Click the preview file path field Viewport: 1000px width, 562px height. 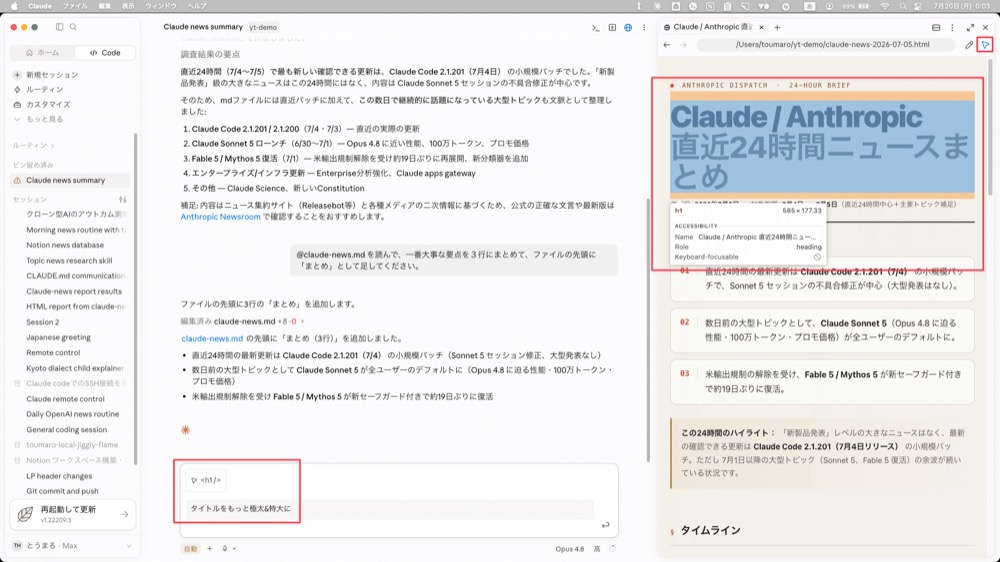click(x=828, y=45)
